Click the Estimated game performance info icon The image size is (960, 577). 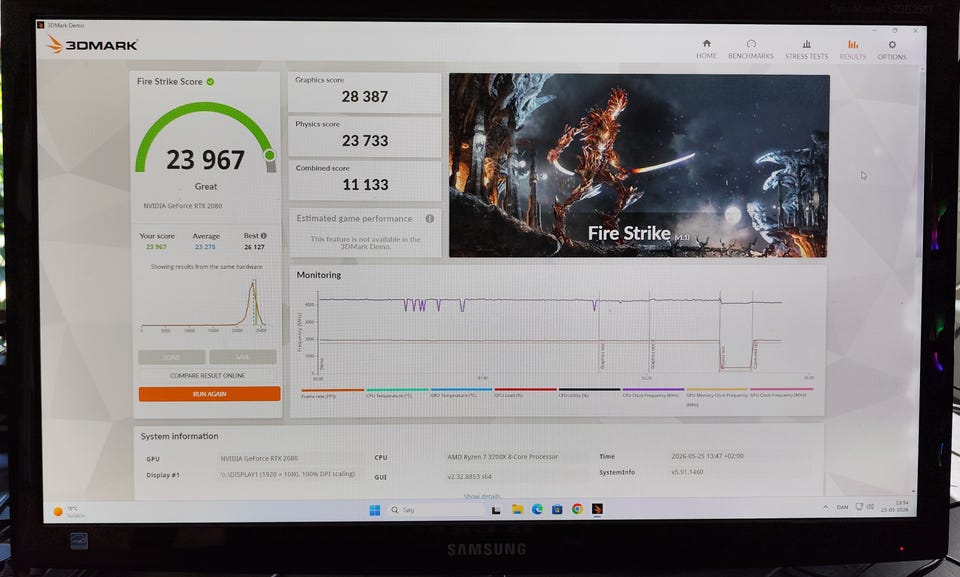(430, 218)
